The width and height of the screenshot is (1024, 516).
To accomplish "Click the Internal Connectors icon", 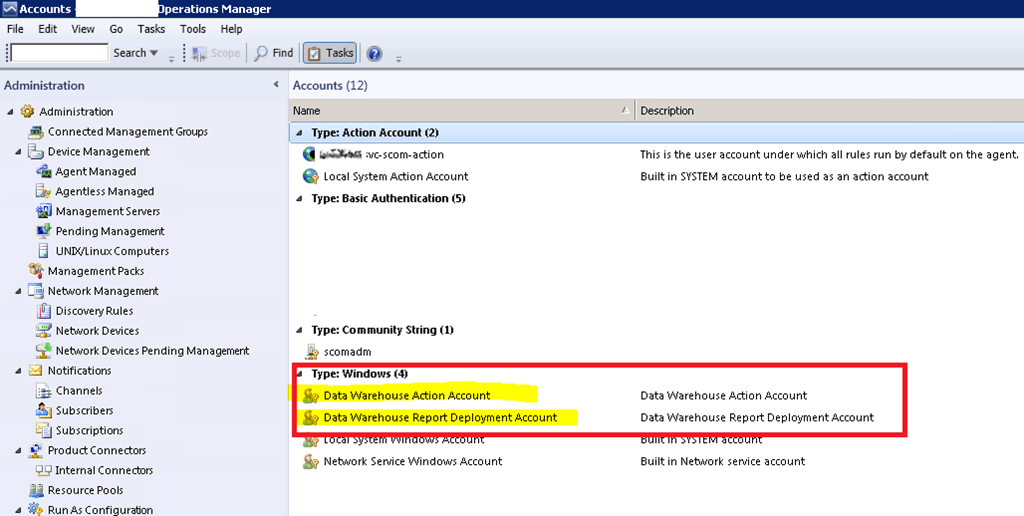I will tap(44, 470).
